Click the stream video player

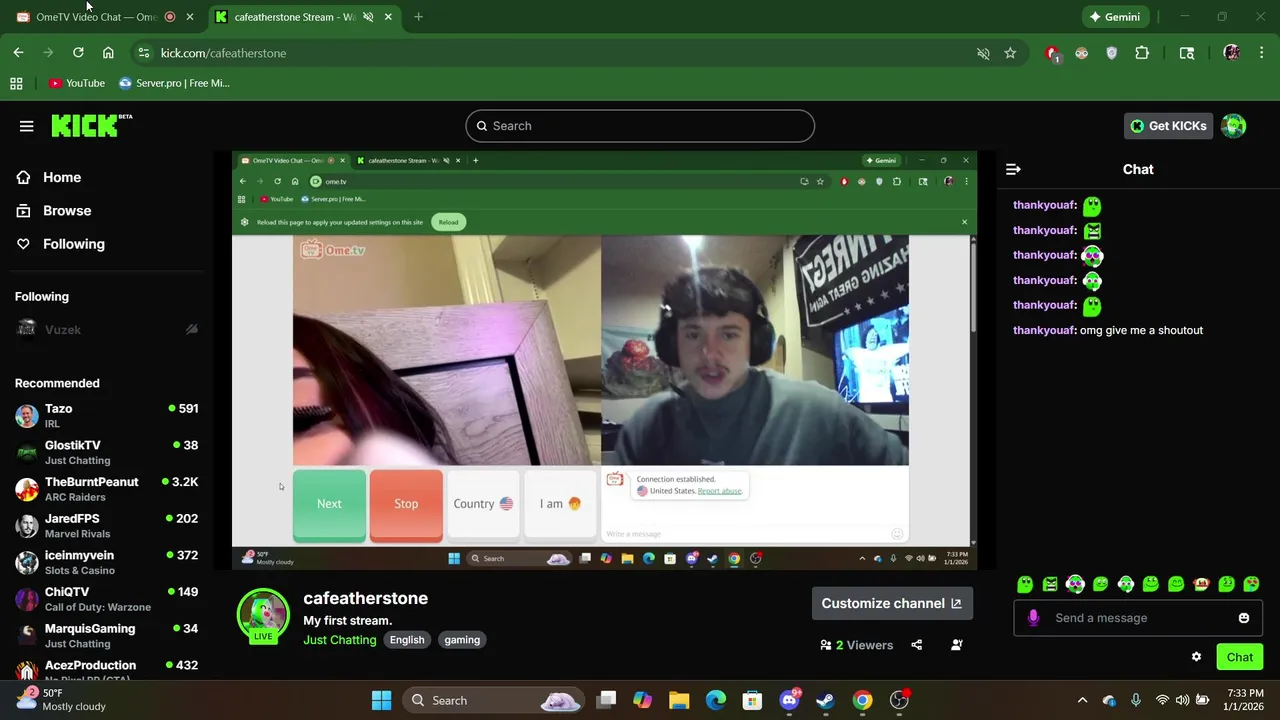pos(604,360)
